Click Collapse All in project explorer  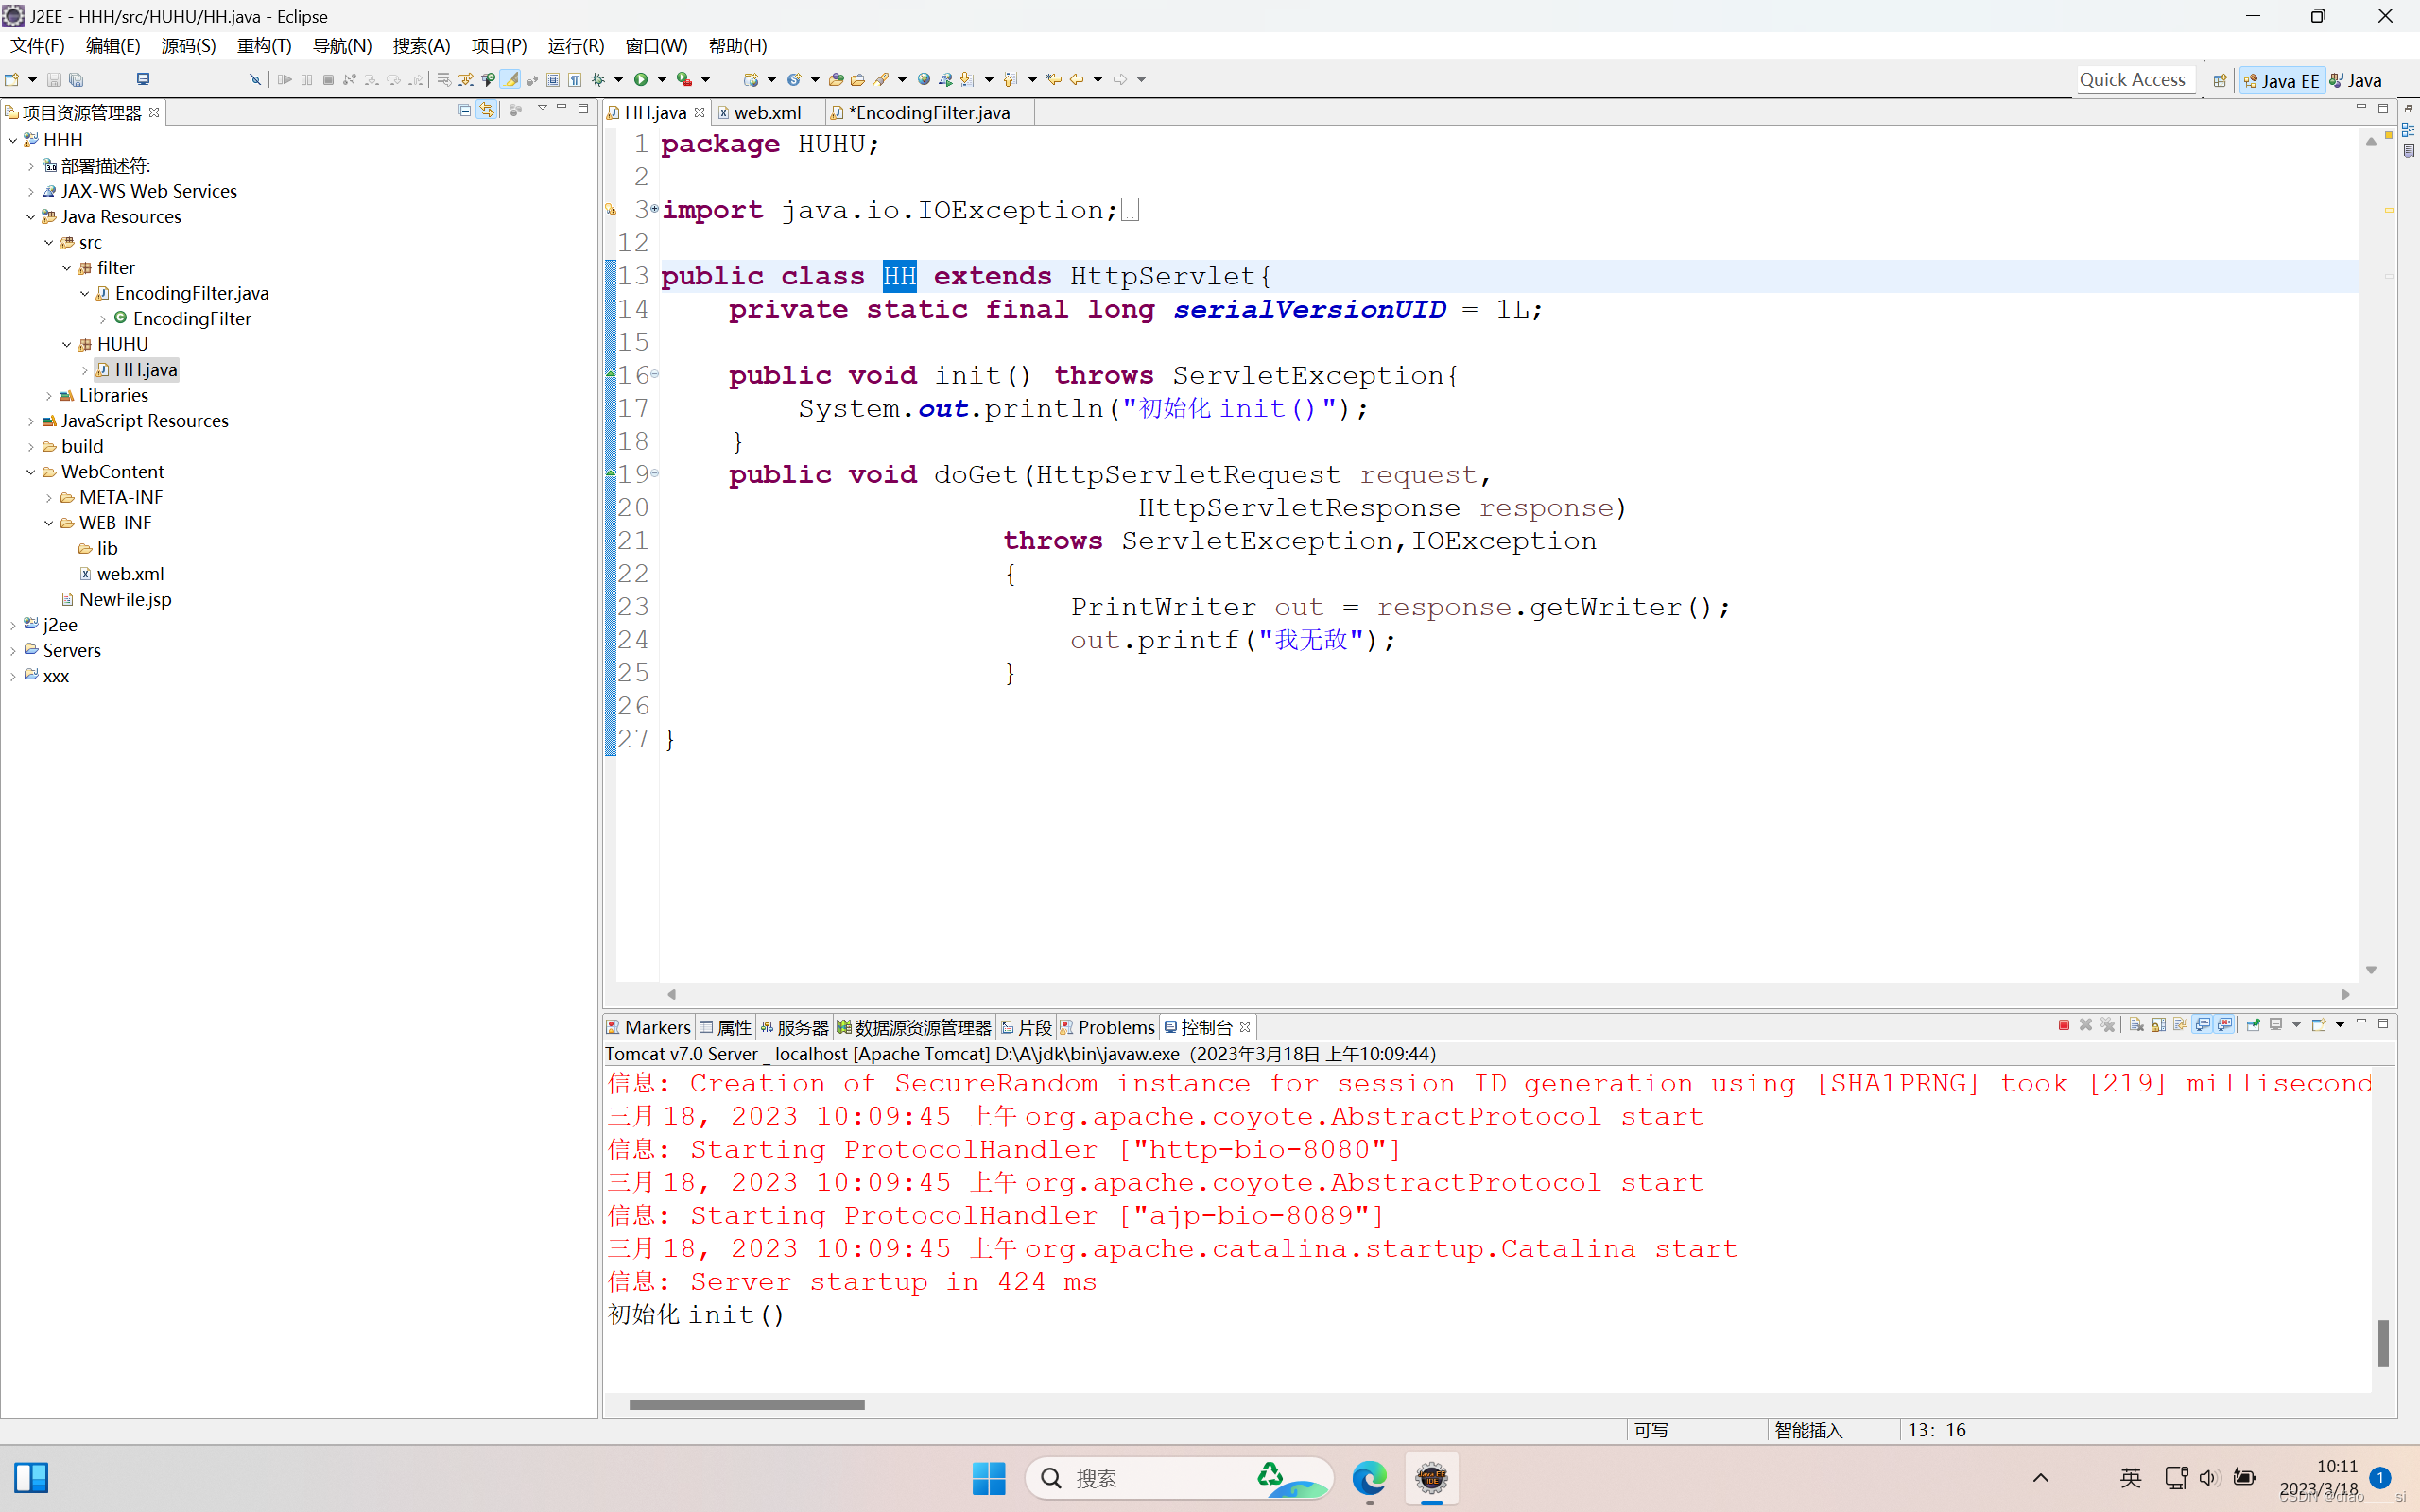(465, 110)
